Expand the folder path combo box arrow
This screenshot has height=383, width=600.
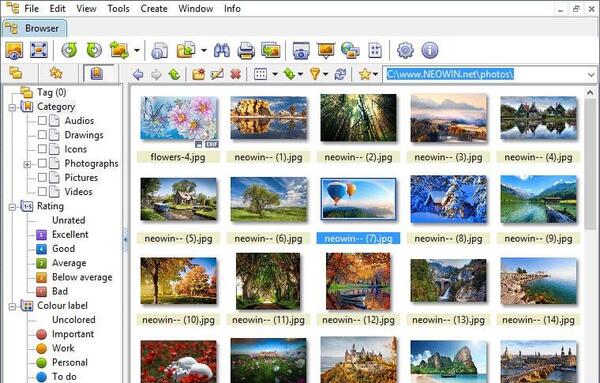[591, 74]
